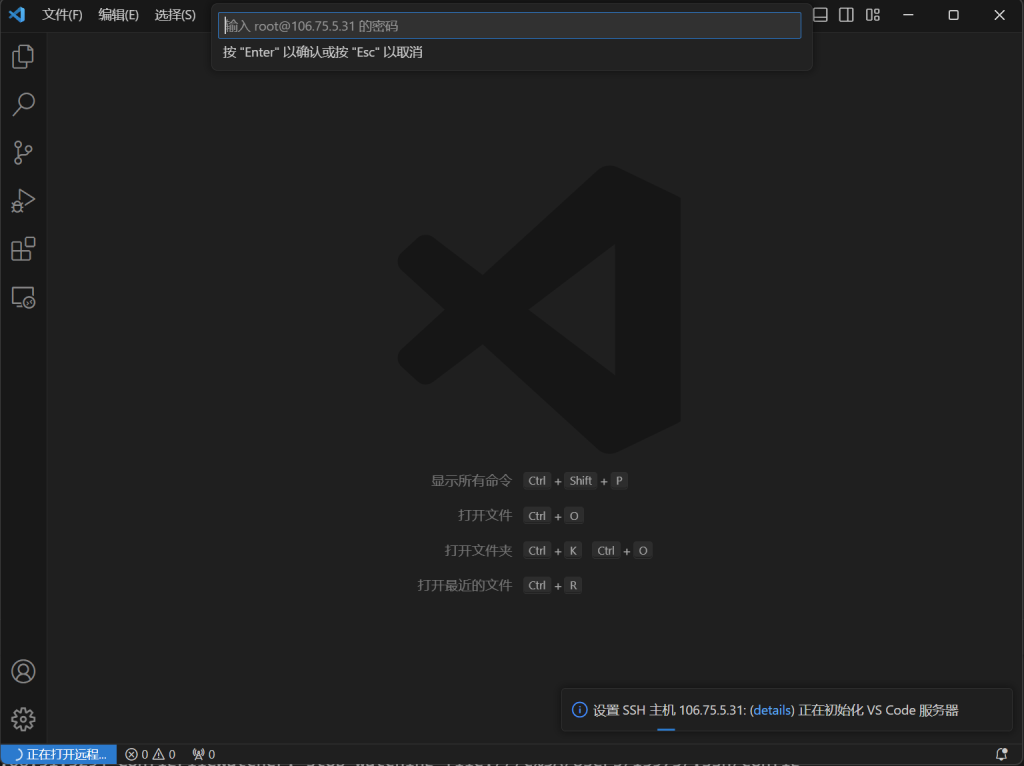Open the customize layout icon
Viewport: 1024px width, 766px height.
point(873,14)
